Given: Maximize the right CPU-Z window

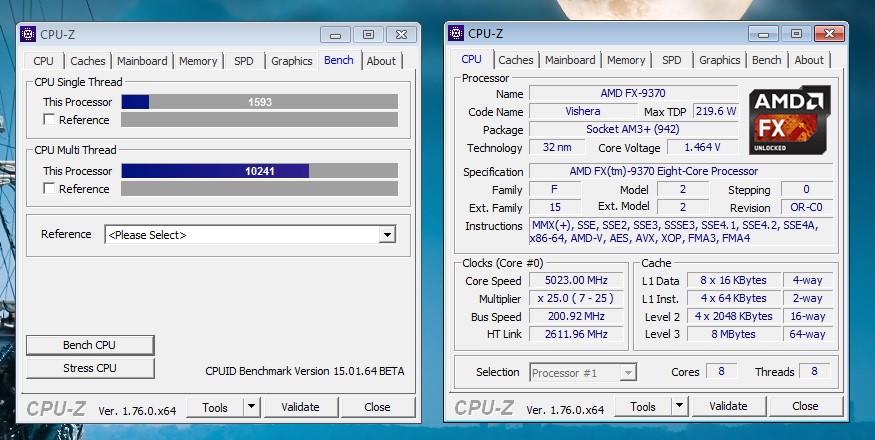Looking at the screenshot, I should 796,34.
